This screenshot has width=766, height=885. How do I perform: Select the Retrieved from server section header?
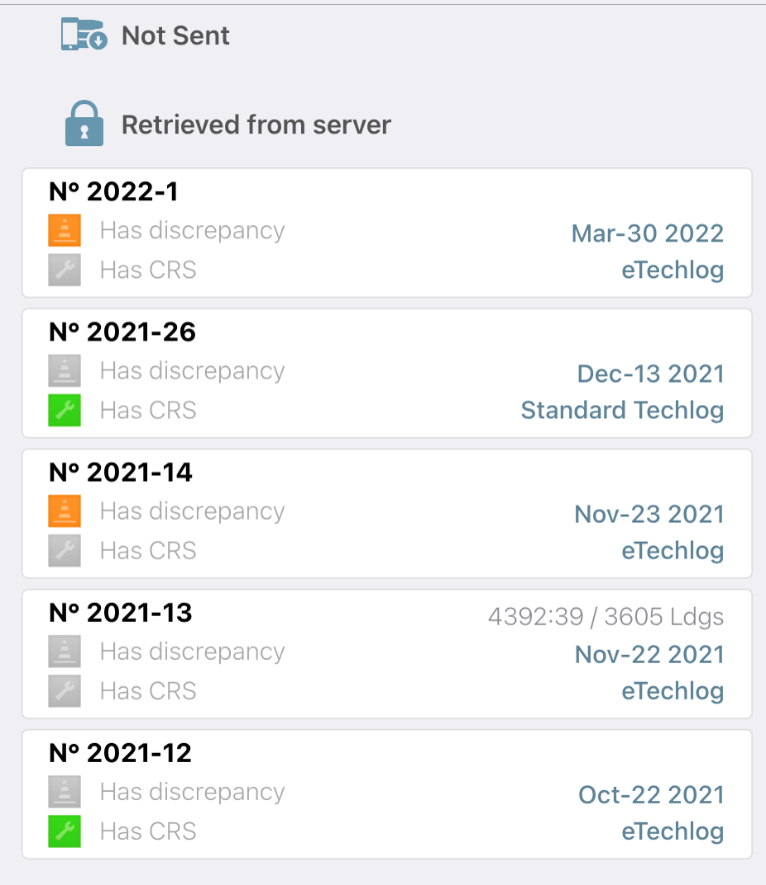click(x=256, y=125)
